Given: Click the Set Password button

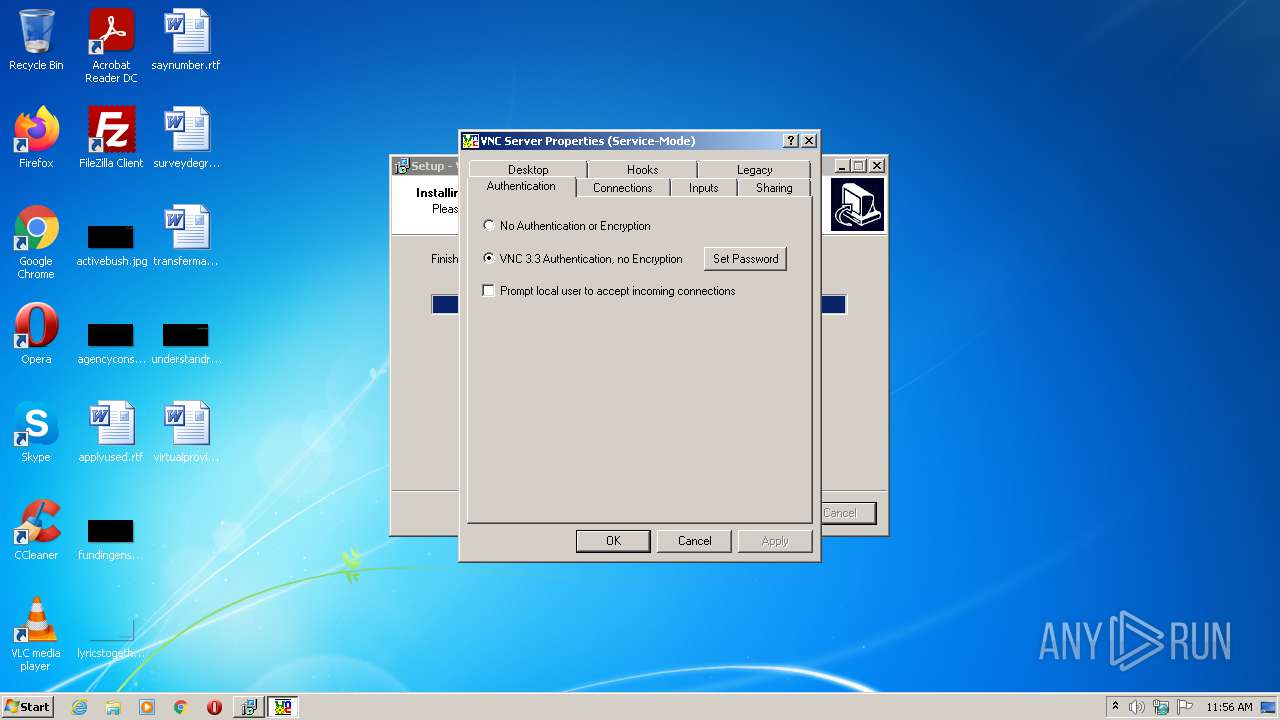Looking at the screenshot, I should pos(745,259).
